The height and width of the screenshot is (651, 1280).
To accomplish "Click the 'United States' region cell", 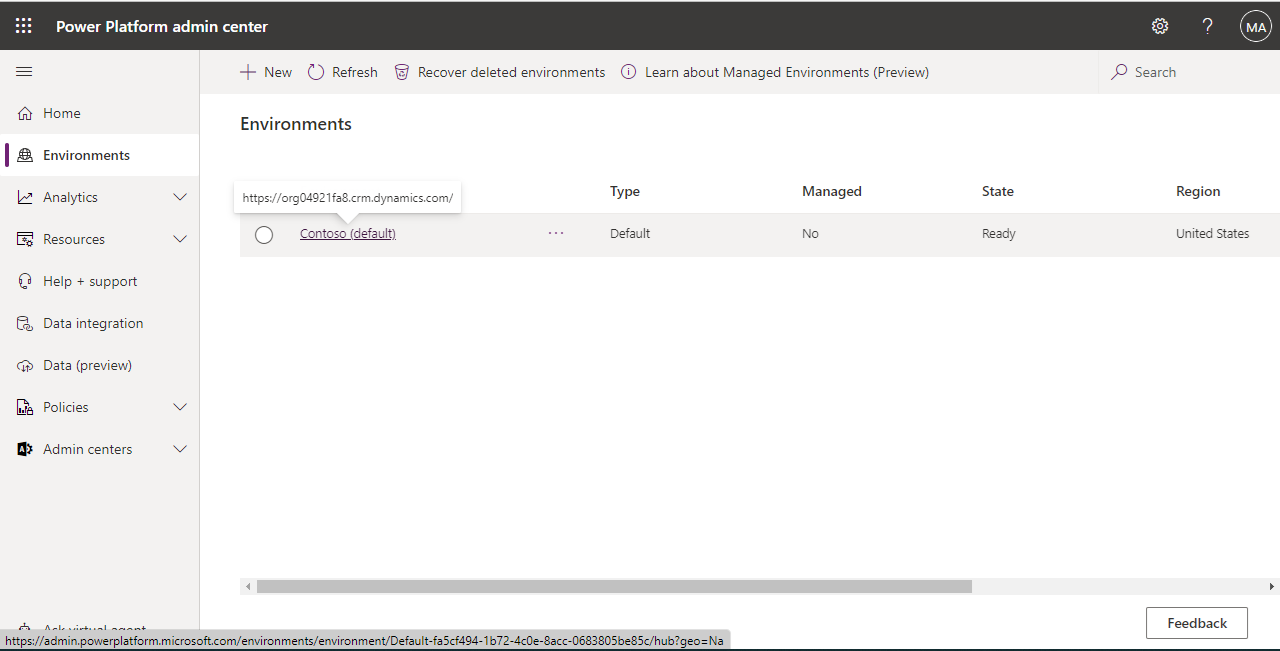I will 1213,233.
